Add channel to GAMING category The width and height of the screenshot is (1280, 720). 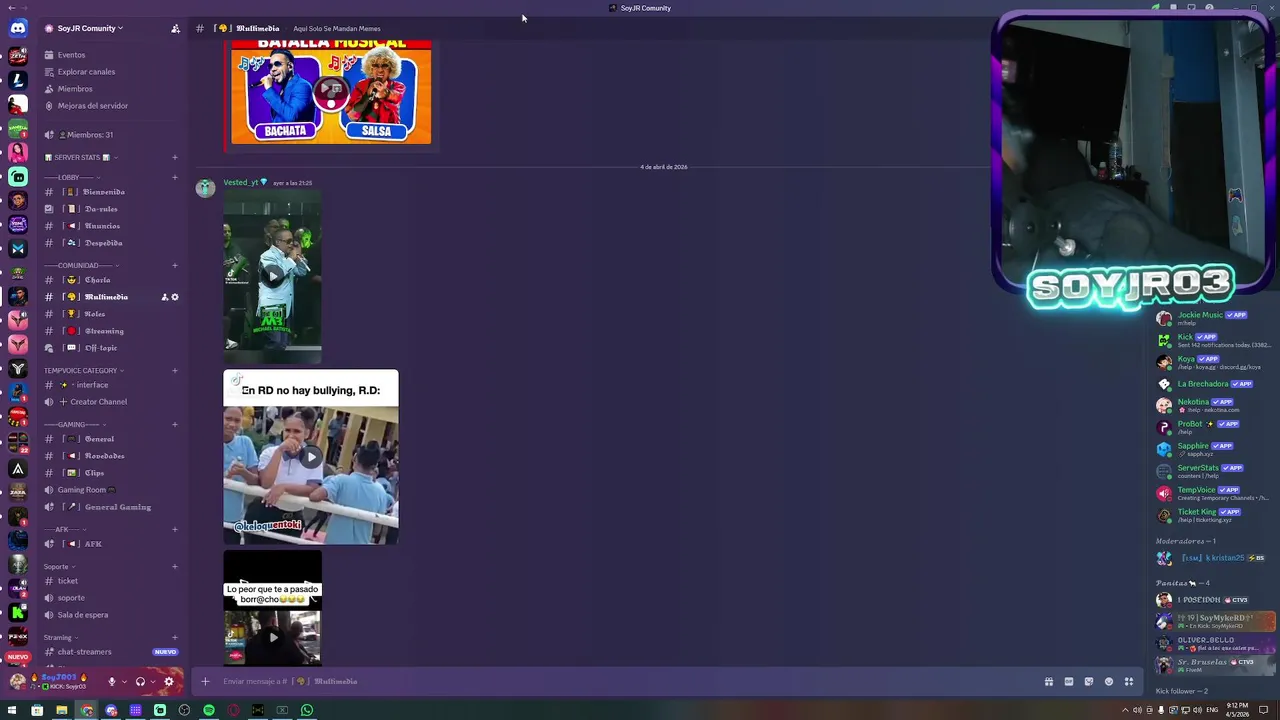pyautogui.click(x=174, y=424)
